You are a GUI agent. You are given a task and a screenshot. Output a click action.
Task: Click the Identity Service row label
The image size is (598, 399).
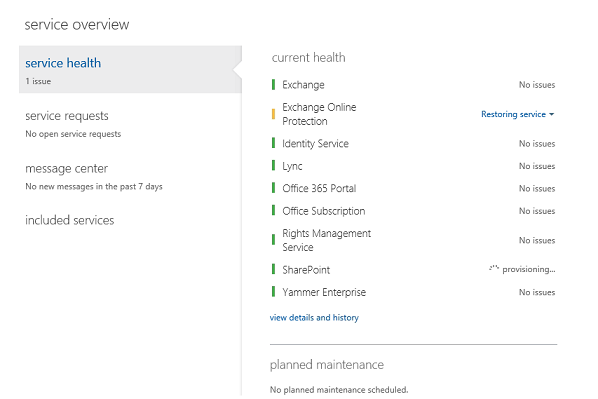tap(315, 143)
